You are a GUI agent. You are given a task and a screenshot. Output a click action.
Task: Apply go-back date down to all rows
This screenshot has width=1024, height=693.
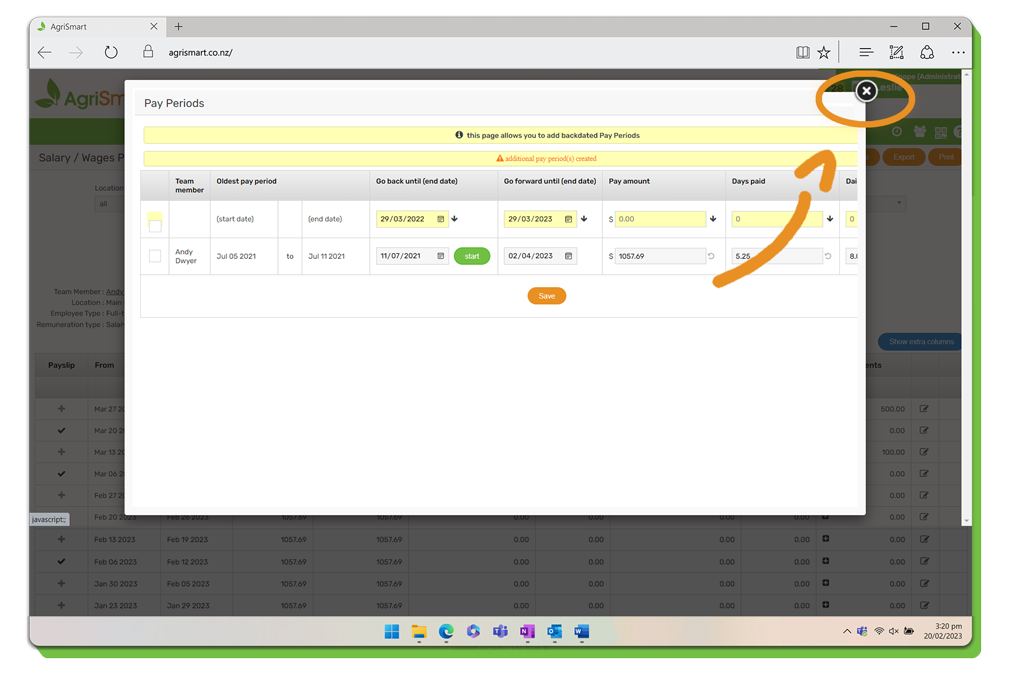coord(455,219)
